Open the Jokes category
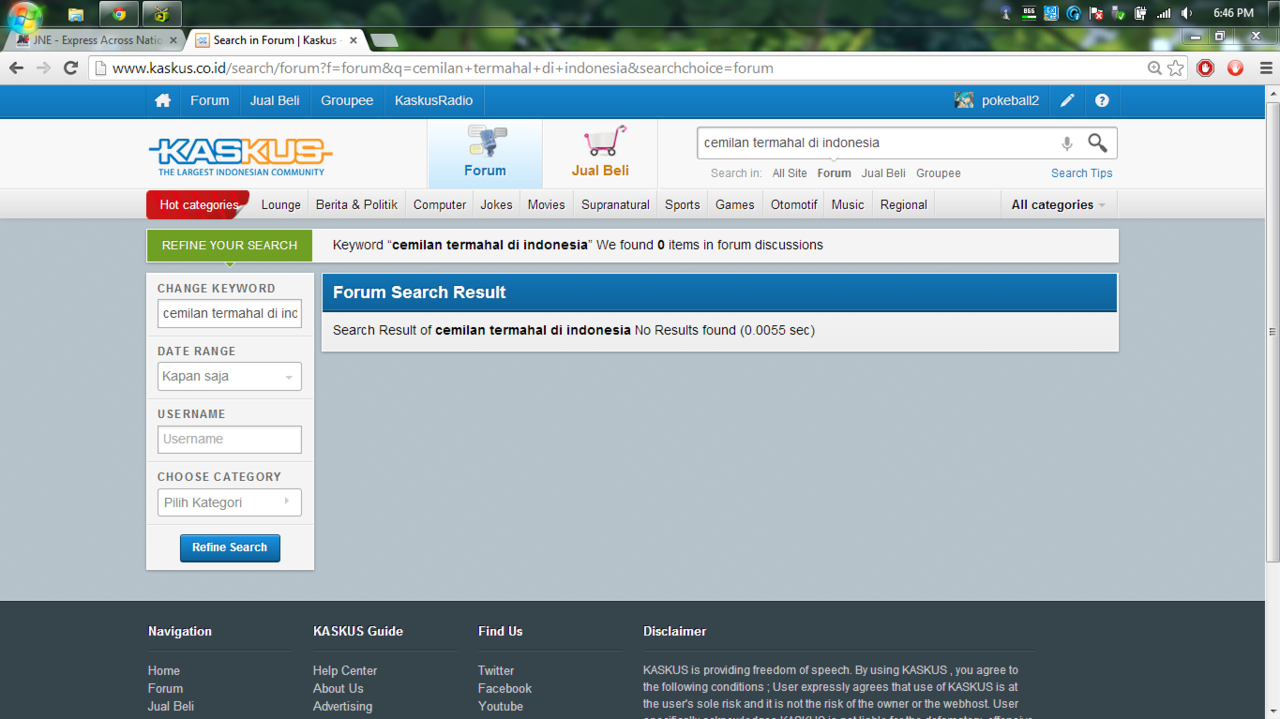The height and width of the screenshot is (719, 1280). pyautogui.click(x=496, y=205)
